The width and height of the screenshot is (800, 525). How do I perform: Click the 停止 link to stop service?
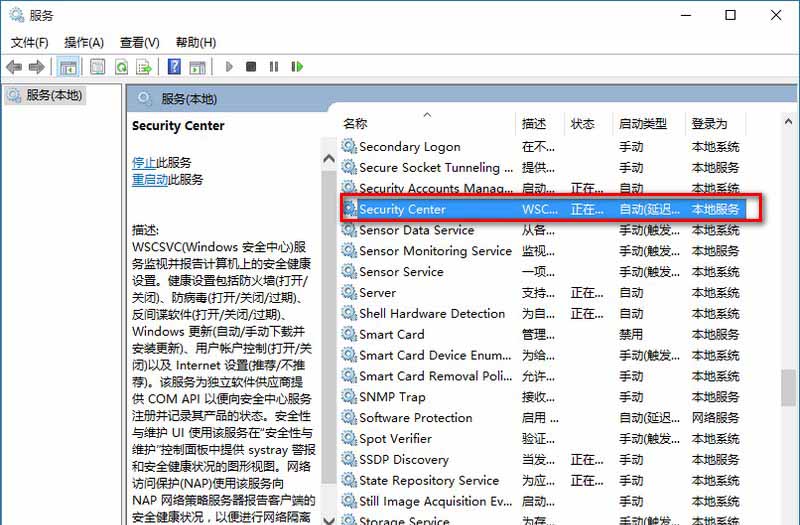tap(143, 162)
